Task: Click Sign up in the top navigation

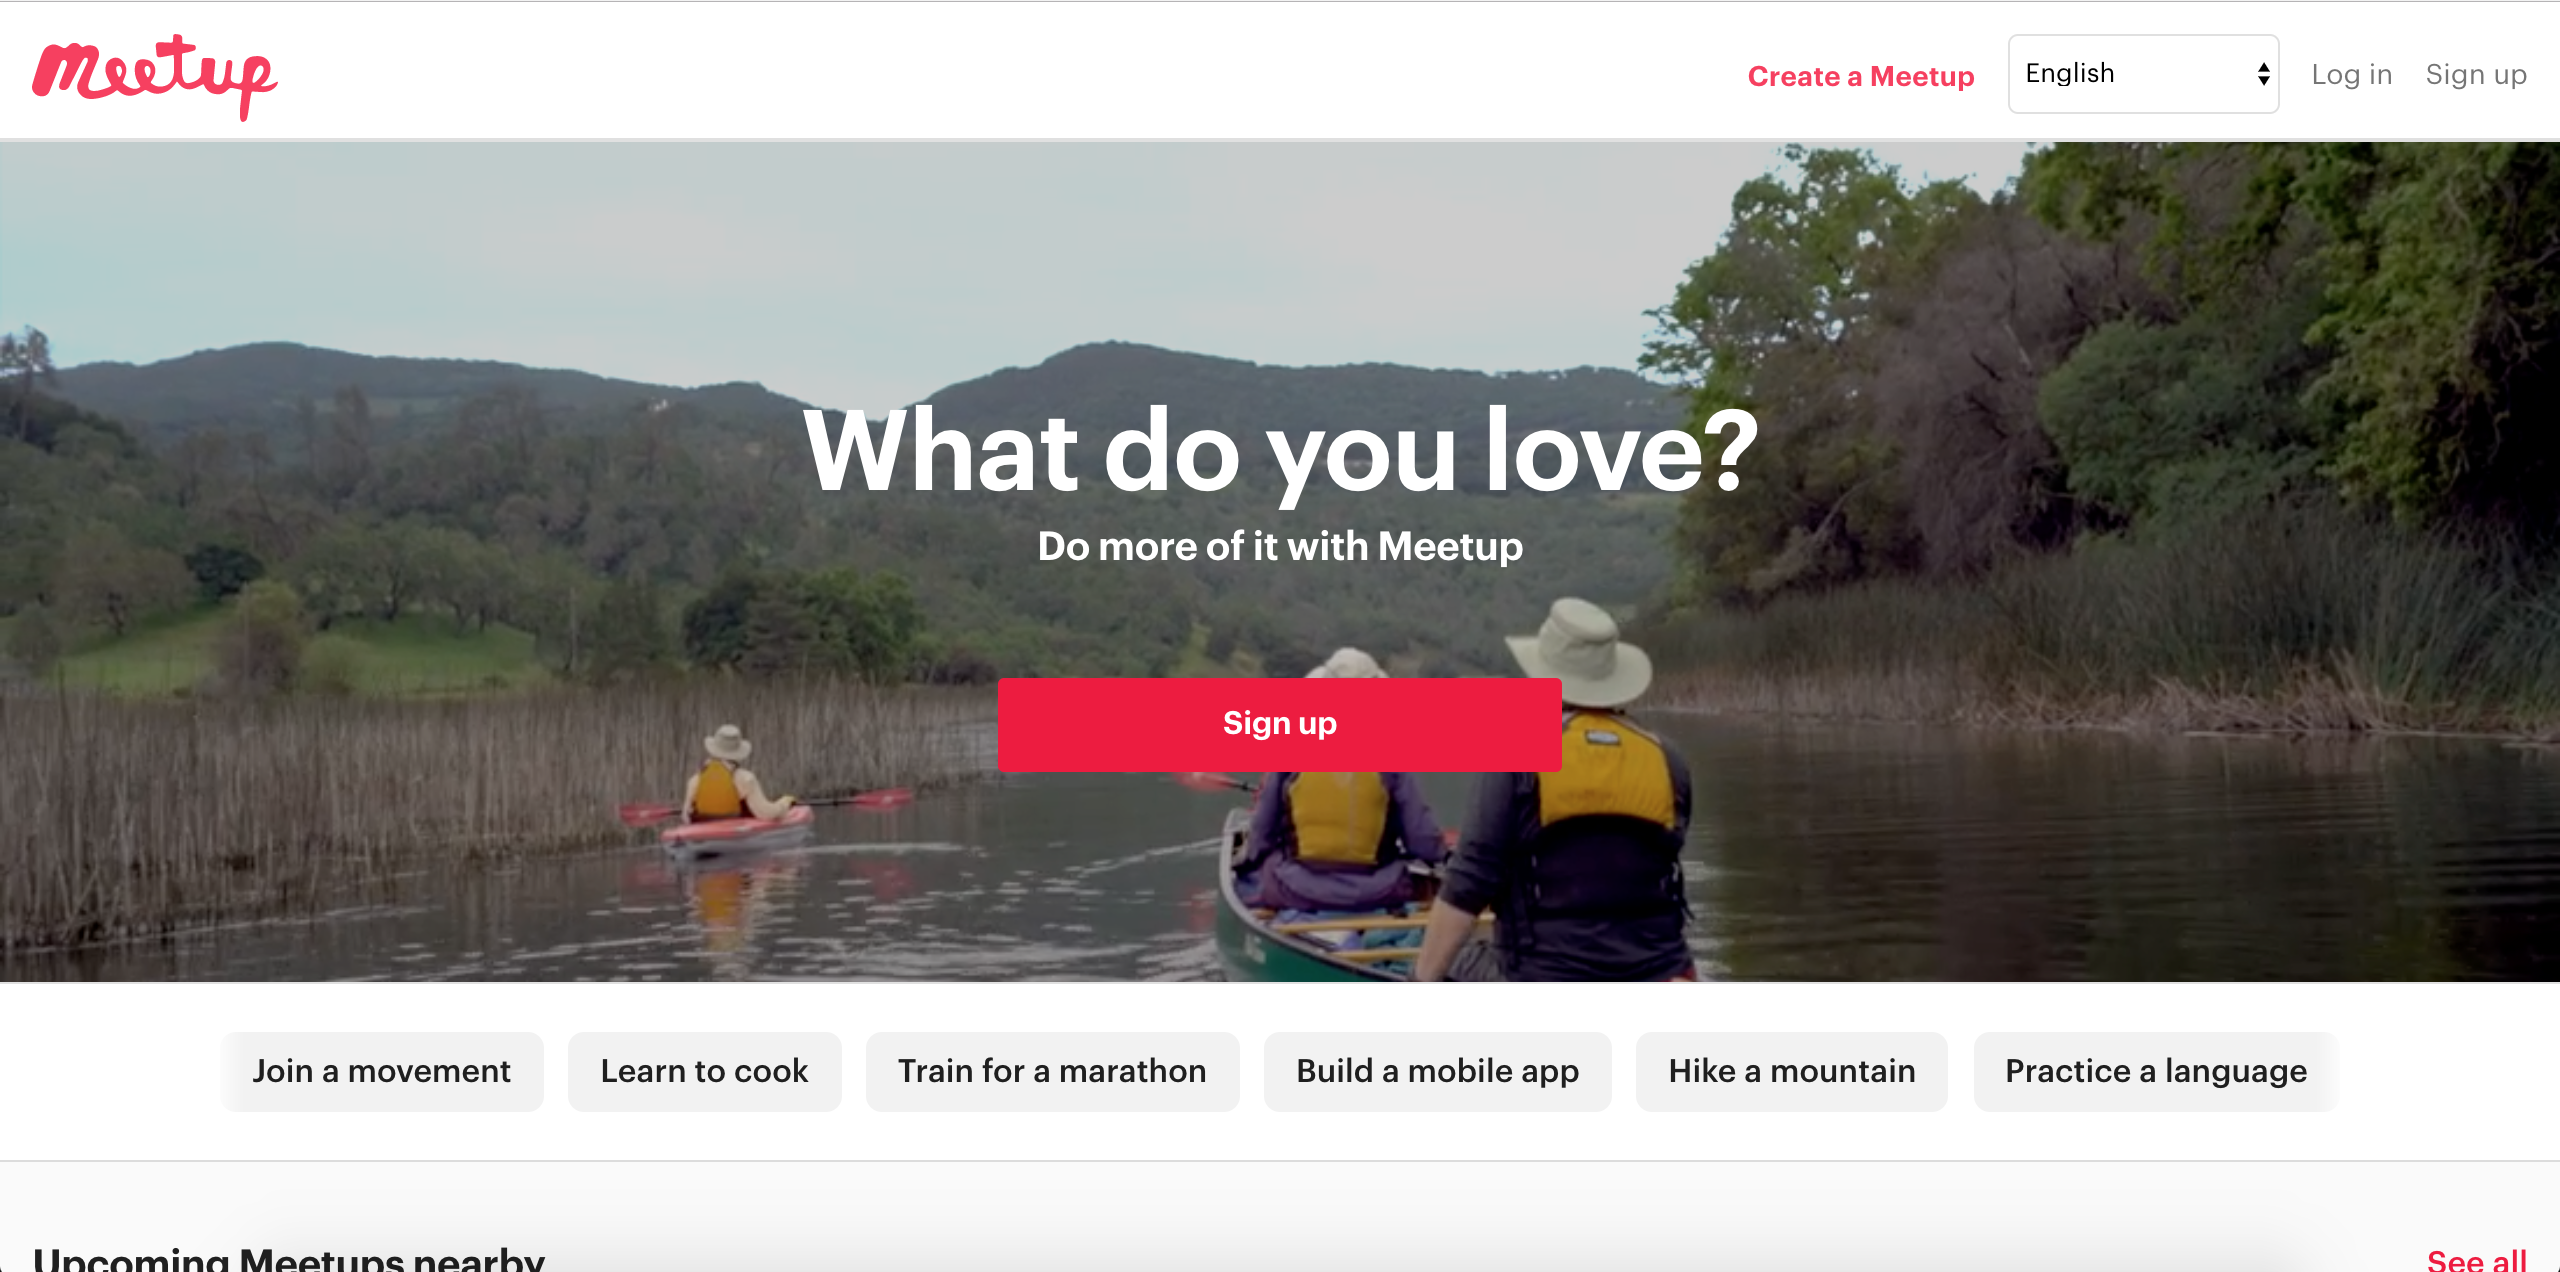Action: point(2476,75)
